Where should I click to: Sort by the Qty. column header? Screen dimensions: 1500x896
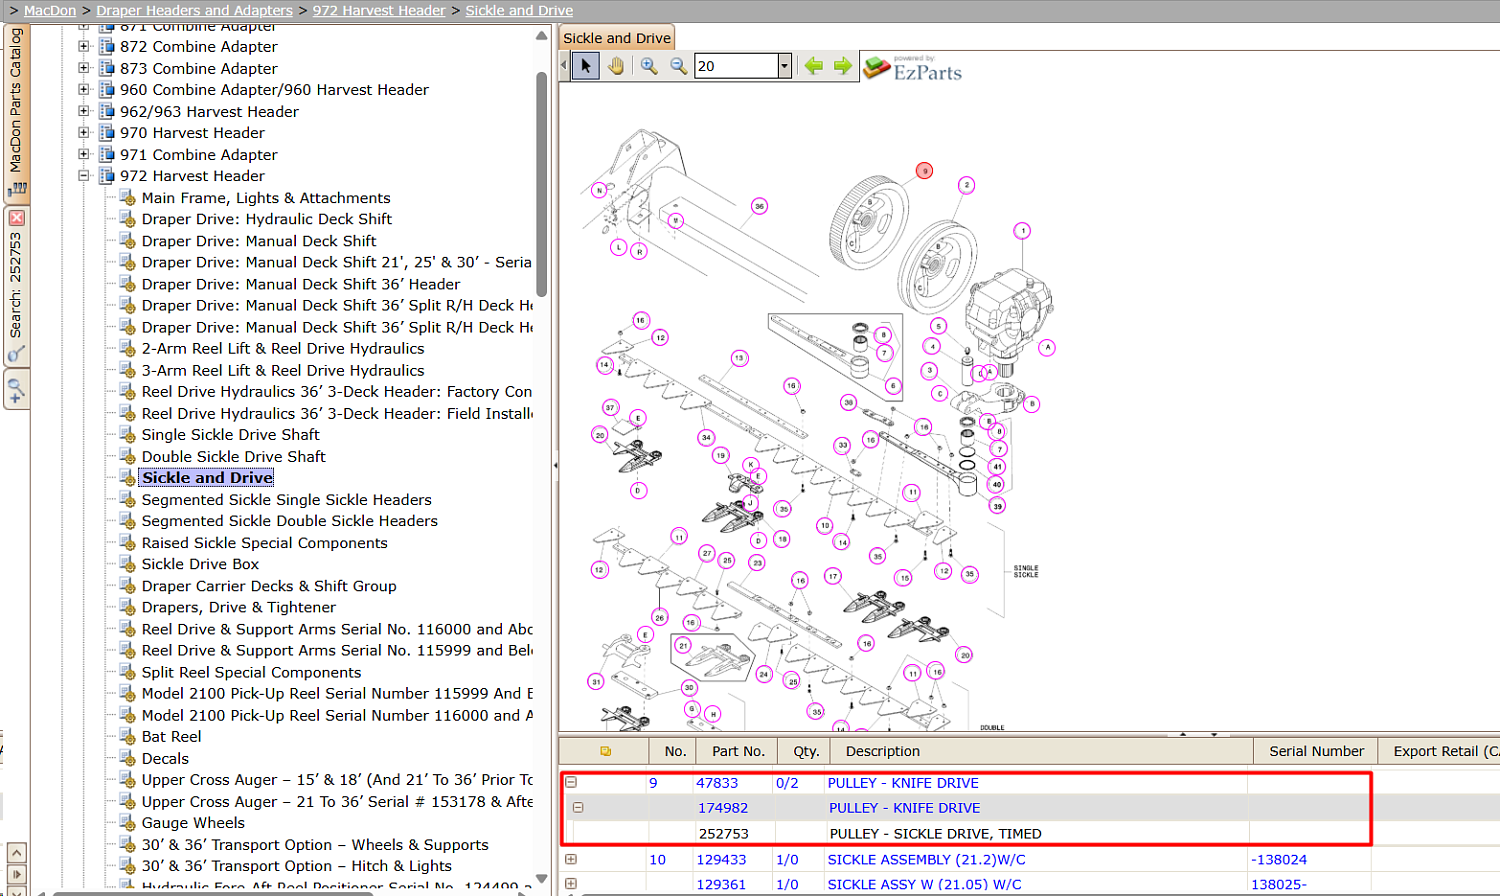806,751
